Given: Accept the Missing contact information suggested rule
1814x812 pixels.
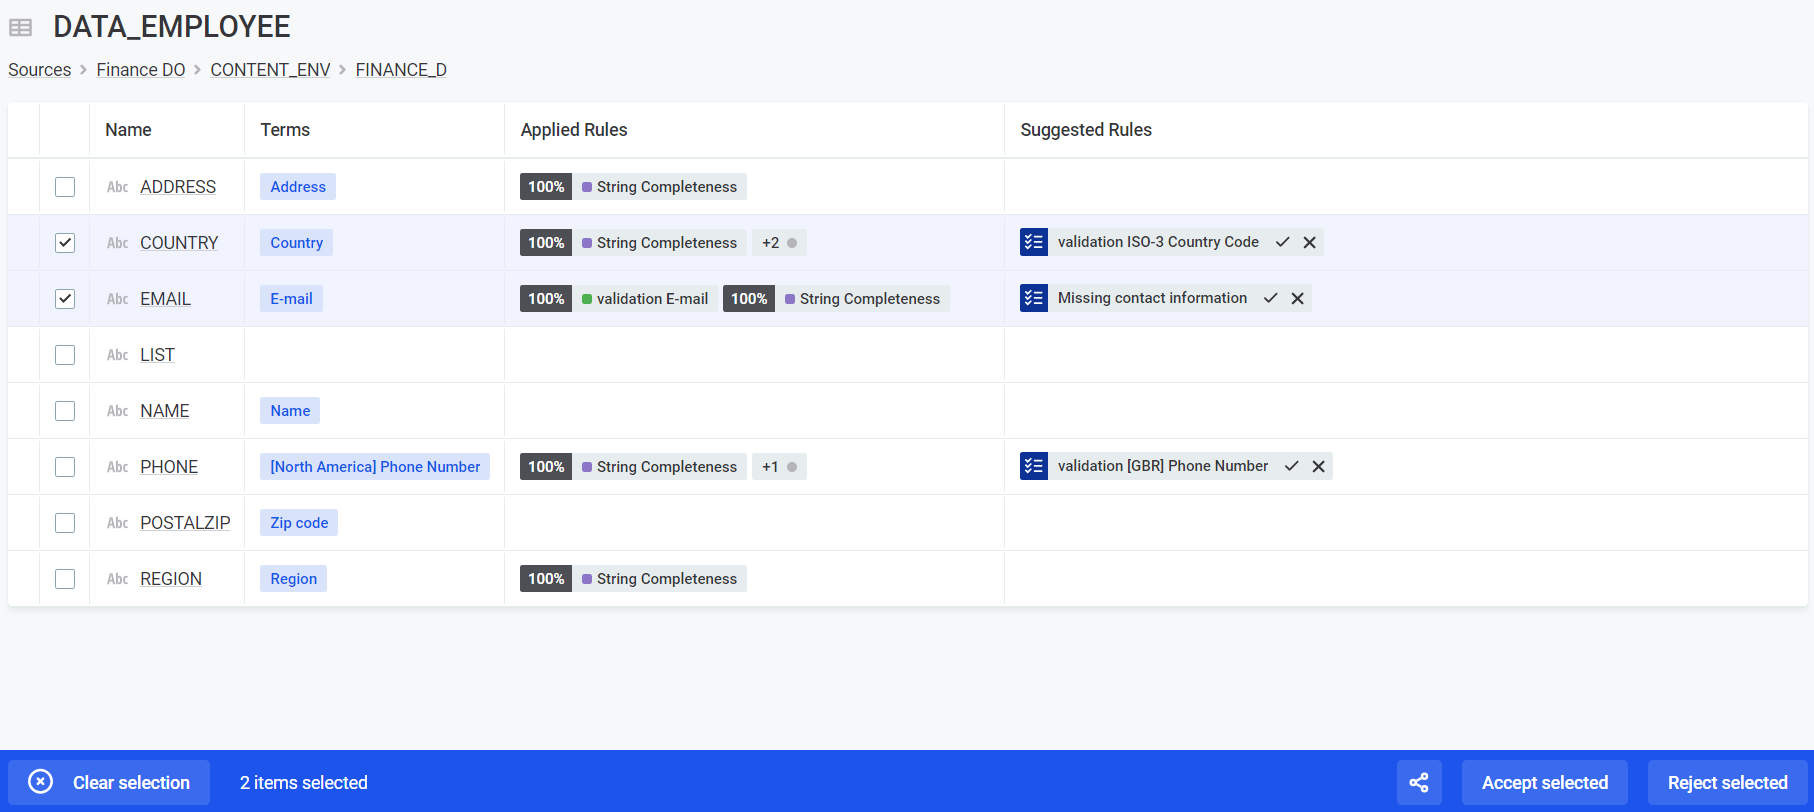Looking at the screenshot, I should [x=1270, y=298].
